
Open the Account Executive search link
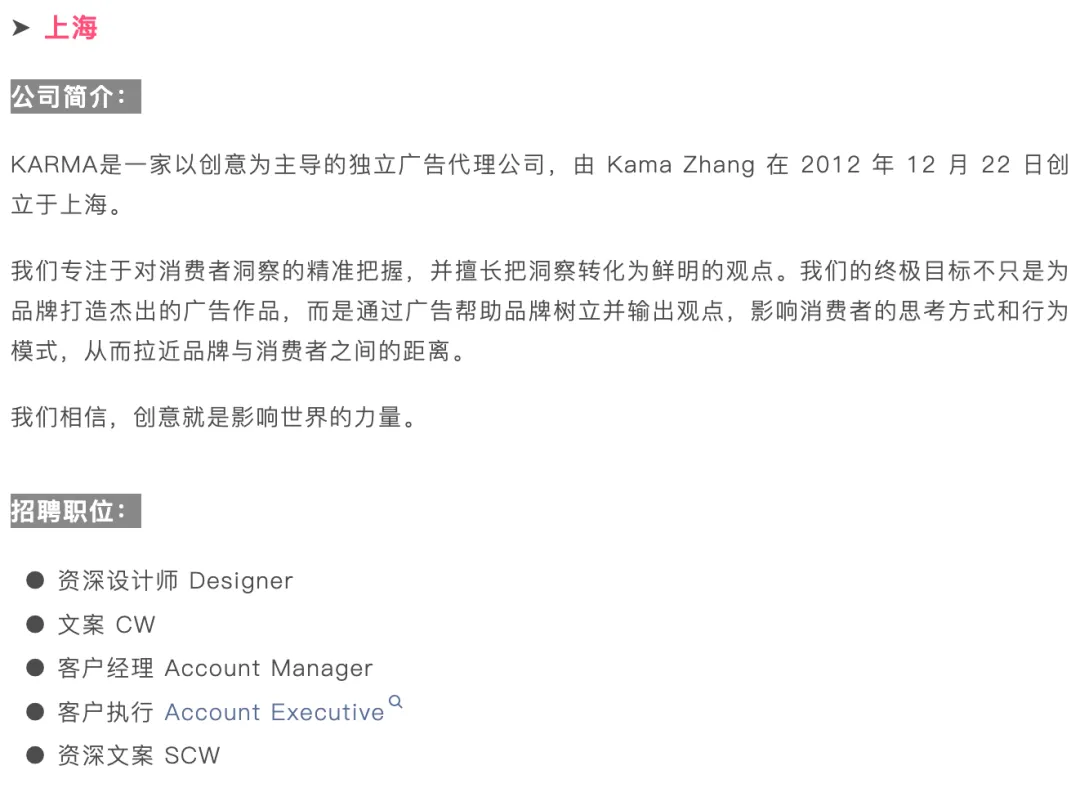pos(274,712)
